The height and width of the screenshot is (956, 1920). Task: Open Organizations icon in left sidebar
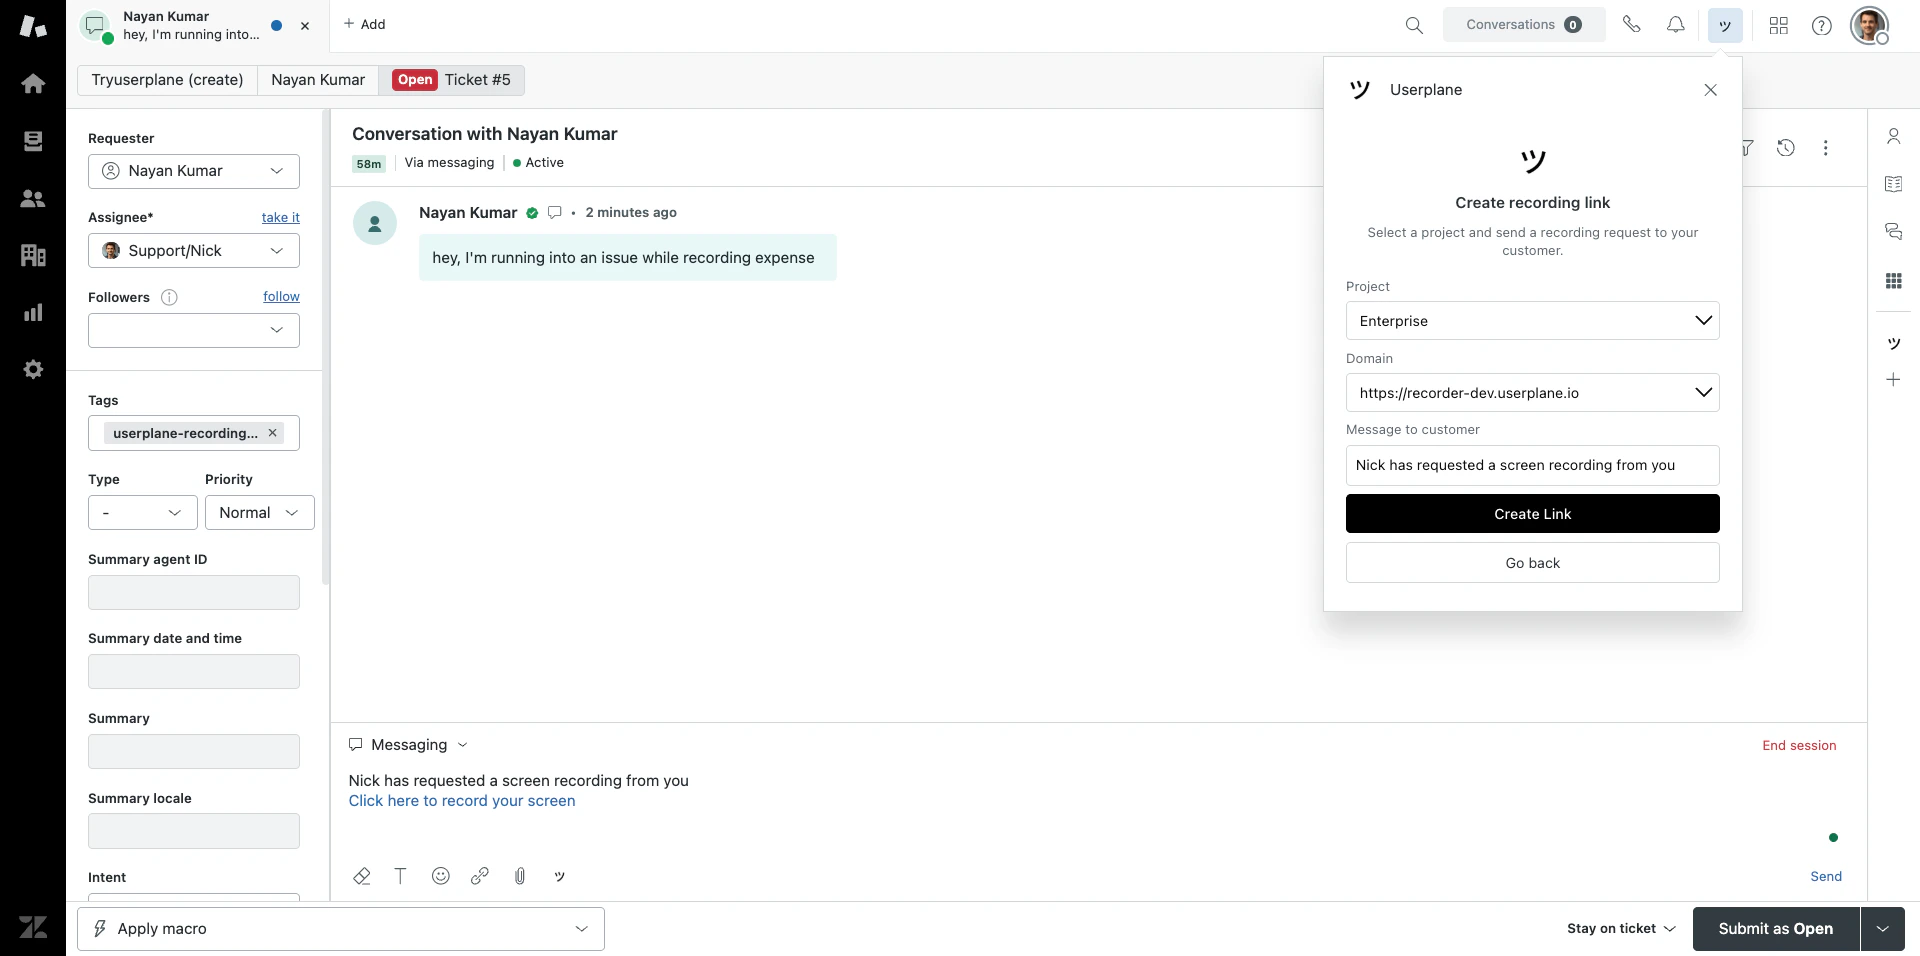33,255
